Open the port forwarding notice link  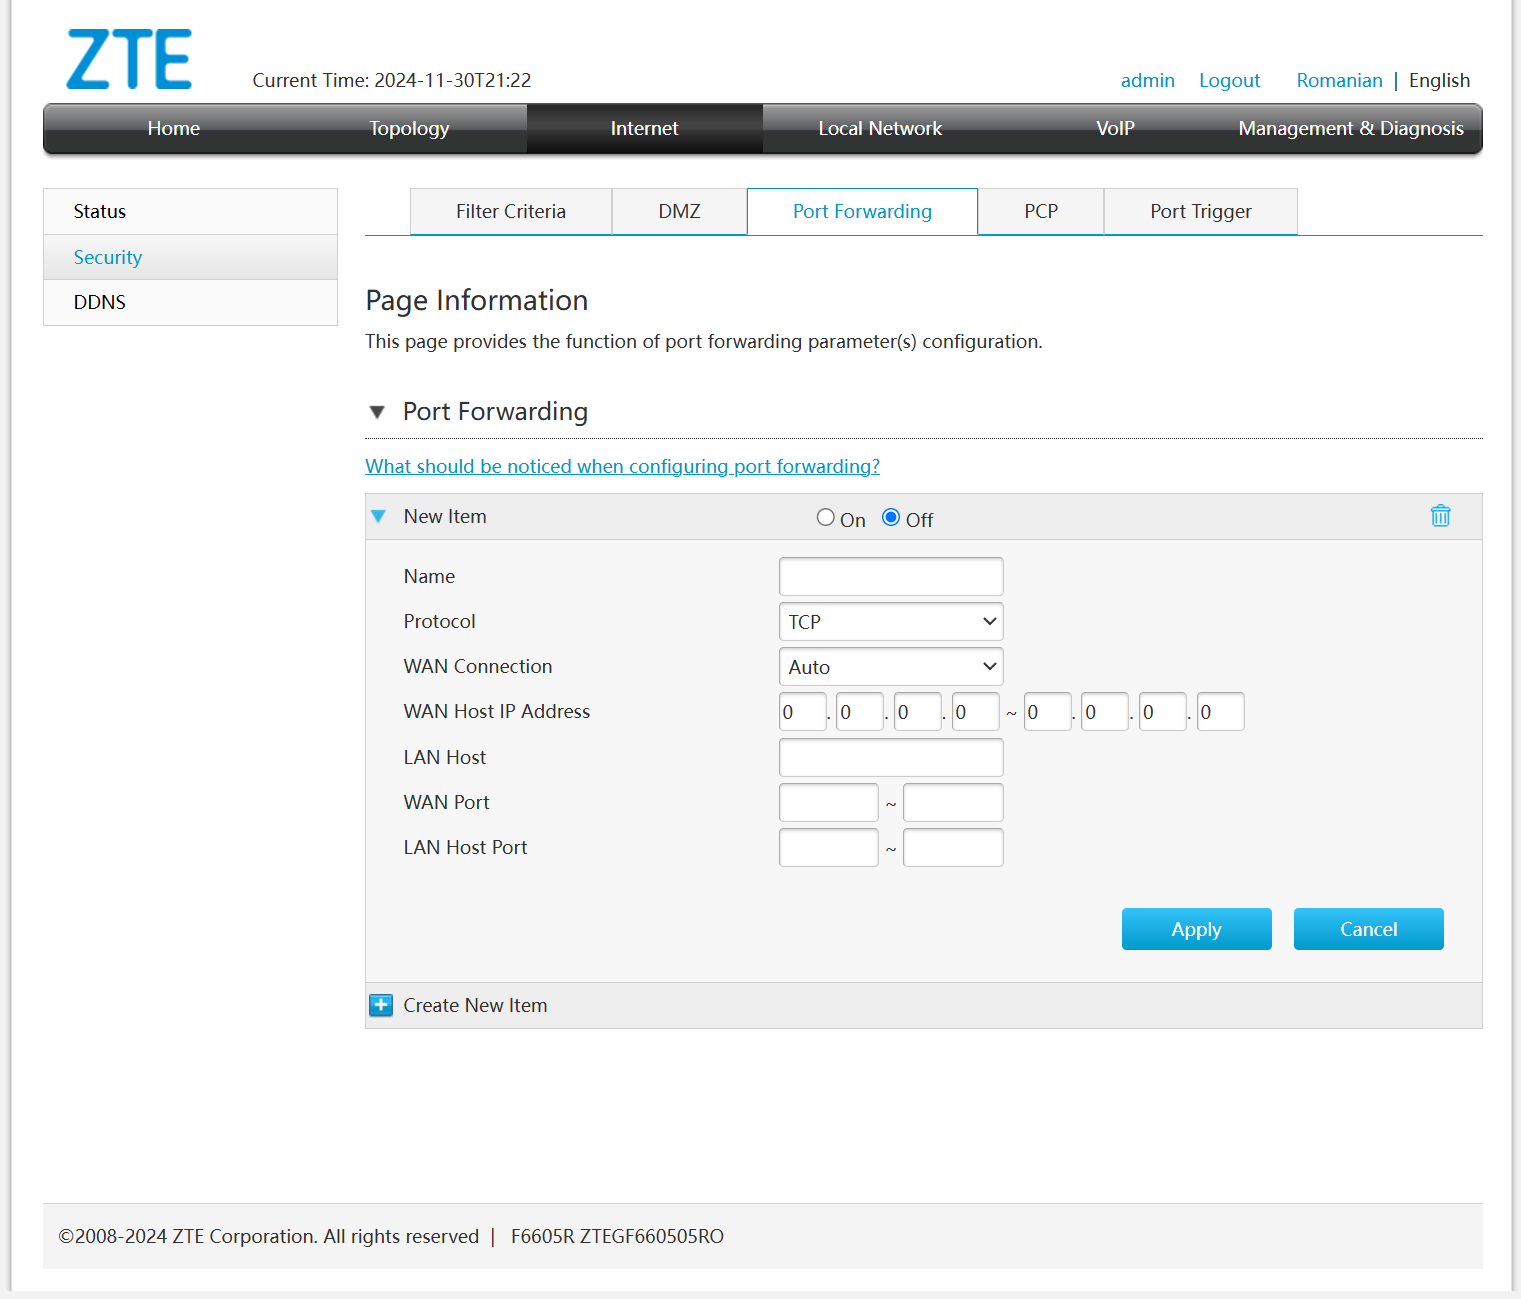tap(622, 466)
